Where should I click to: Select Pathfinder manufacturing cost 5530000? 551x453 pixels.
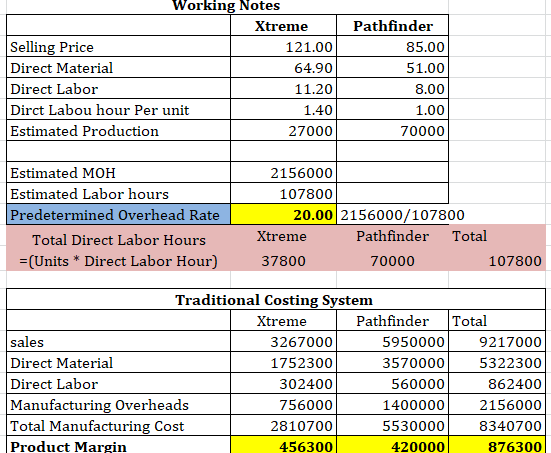[392, 426]
